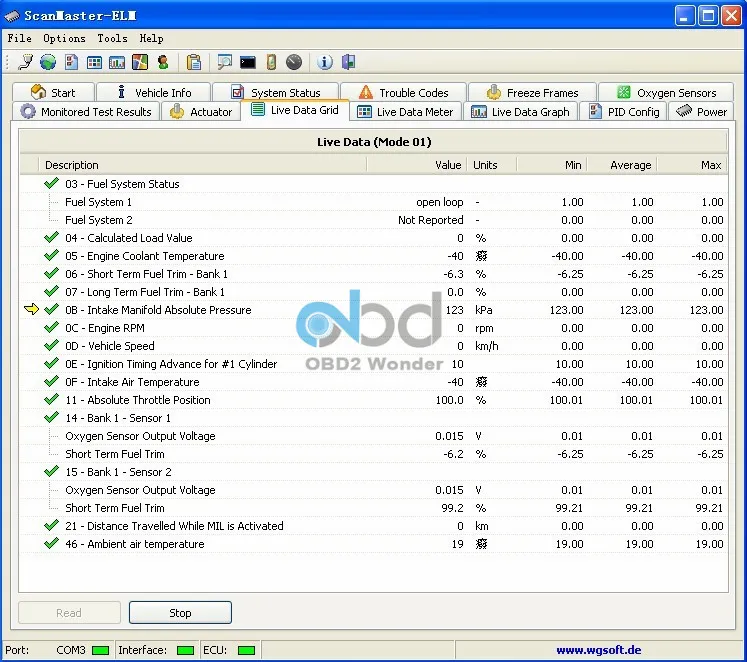Open the Help menu
Viewport: 747px width, 662px height.
click(151, 38)
